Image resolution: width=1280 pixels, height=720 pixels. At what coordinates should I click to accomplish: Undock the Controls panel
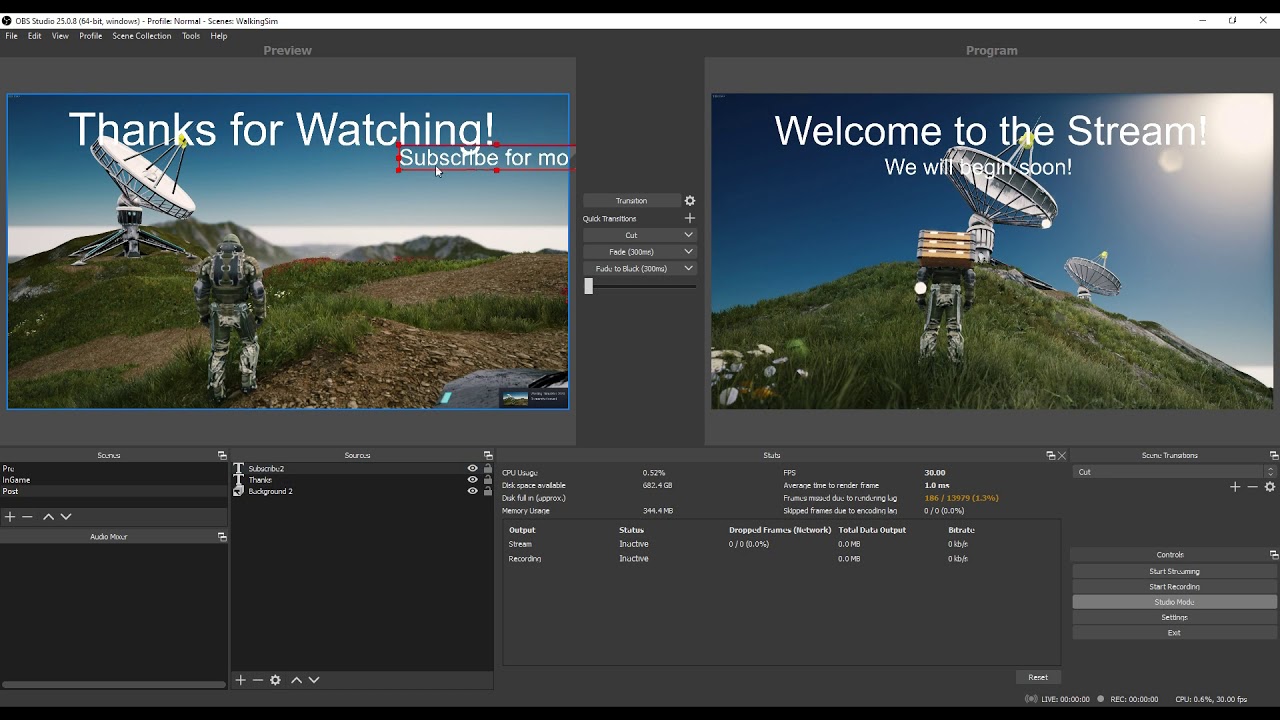pyautogui.click(x=1273, y=554)
